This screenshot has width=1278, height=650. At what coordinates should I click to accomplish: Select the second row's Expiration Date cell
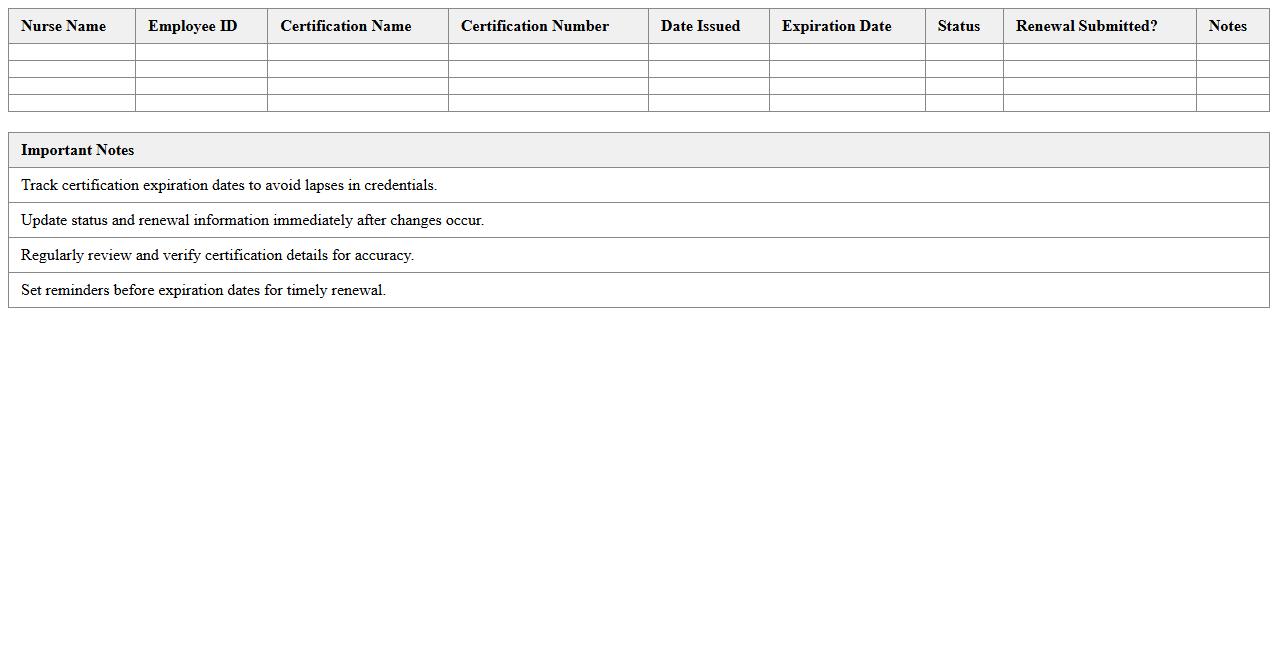(846, 69)
